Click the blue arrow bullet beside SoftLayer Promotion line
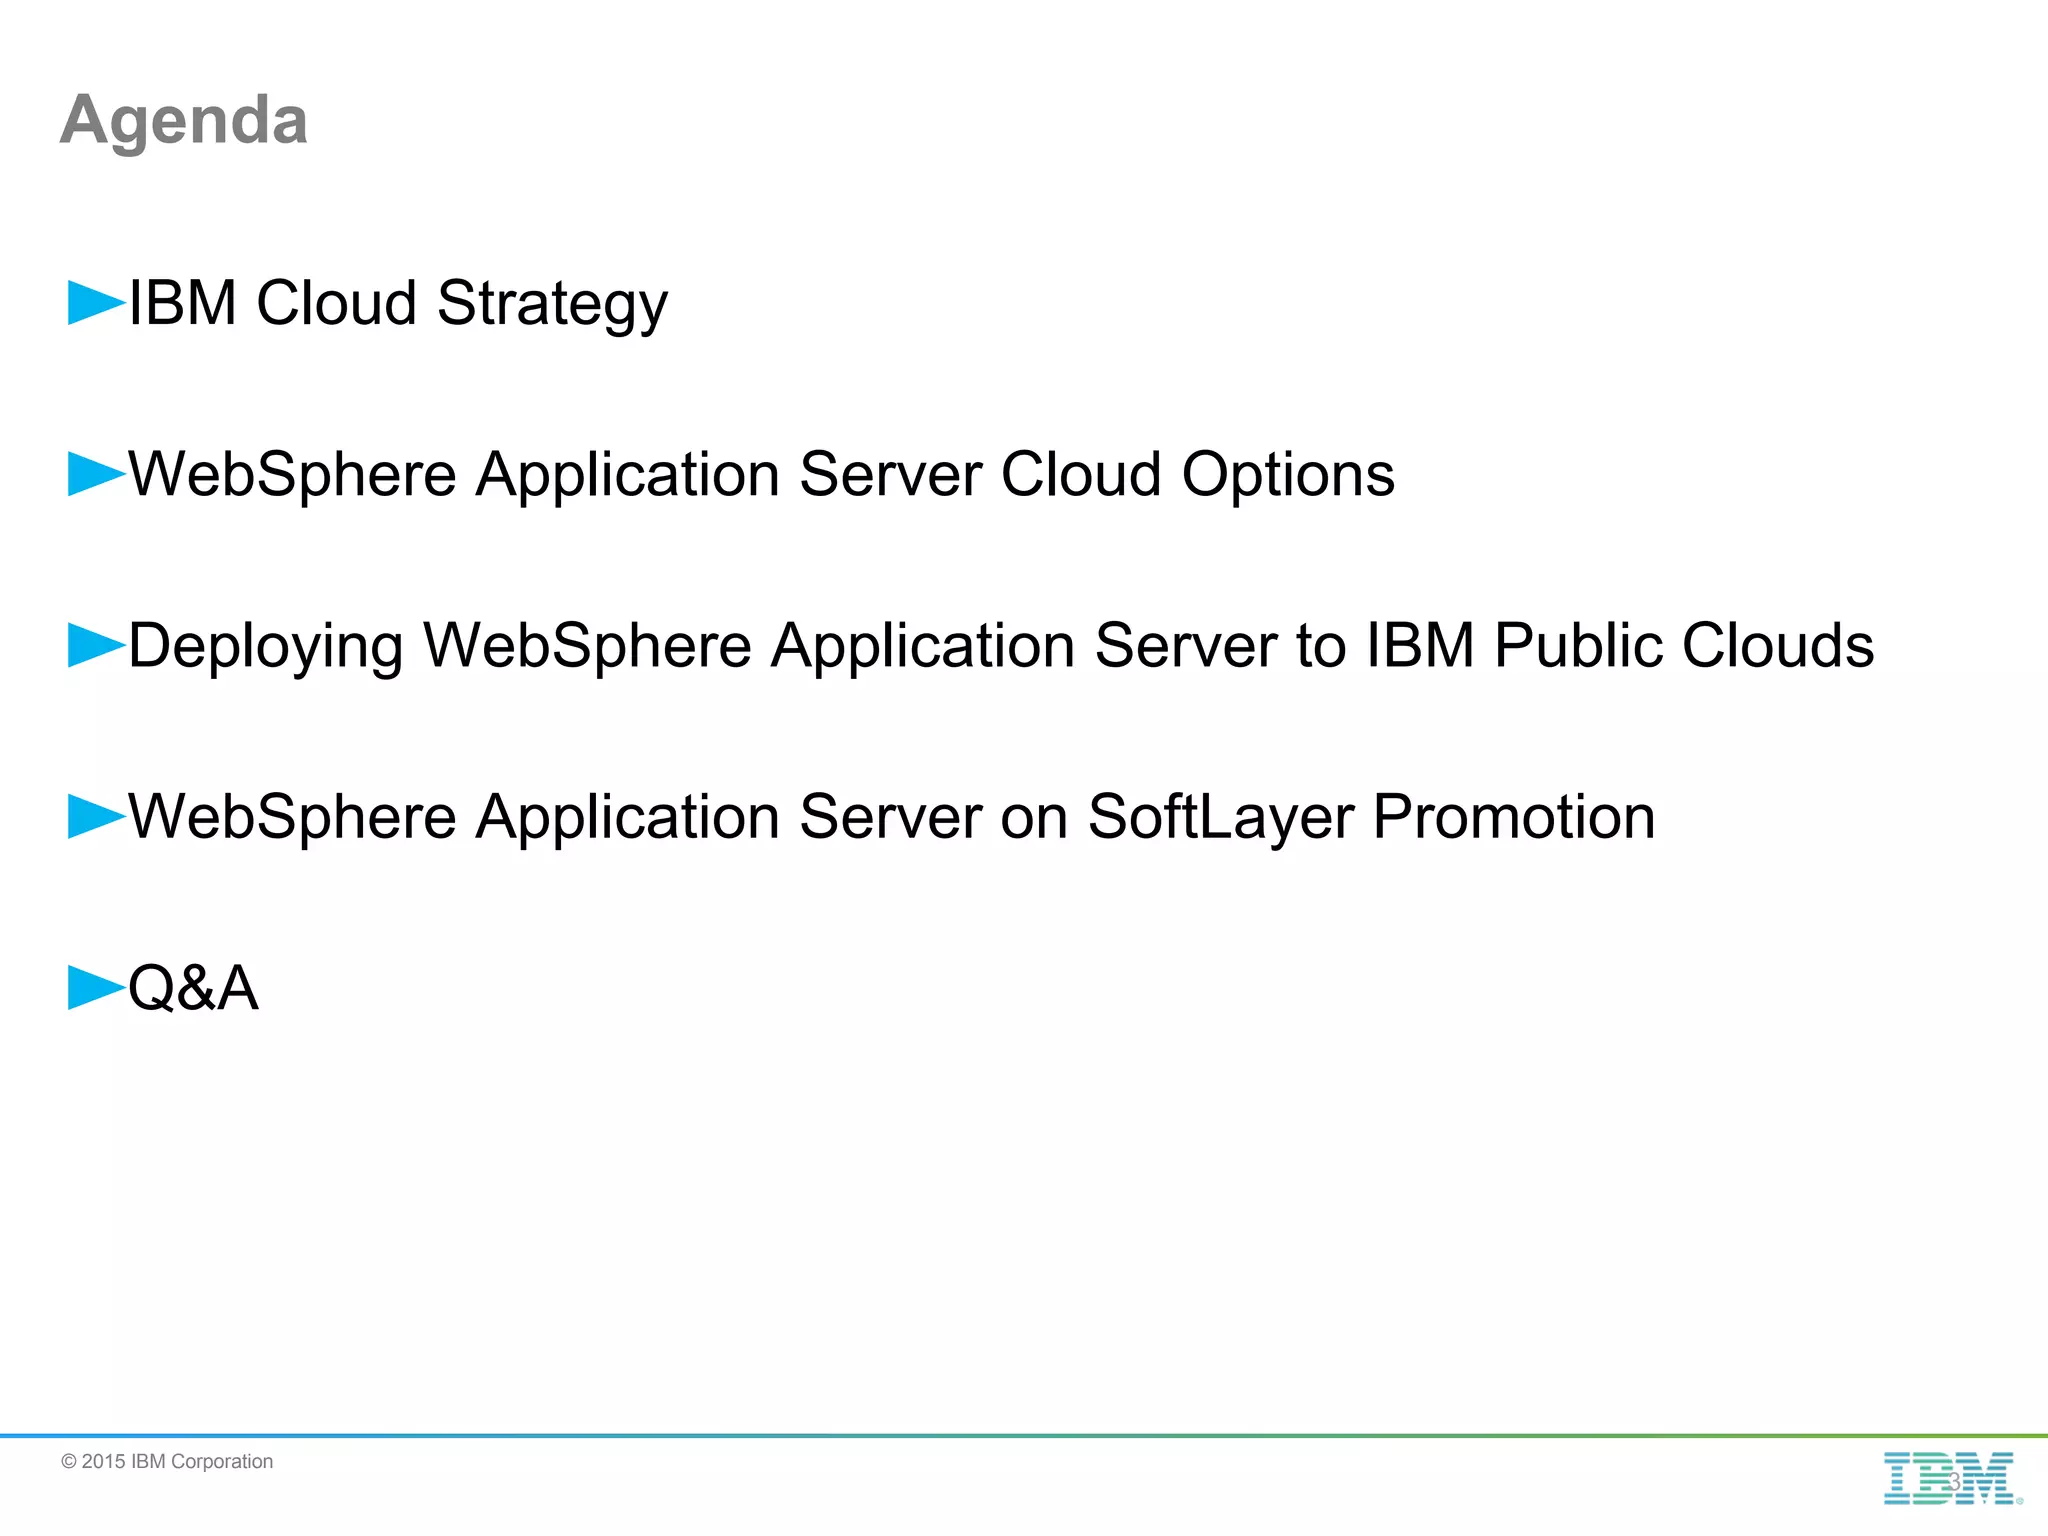 (x=96, y=816)
